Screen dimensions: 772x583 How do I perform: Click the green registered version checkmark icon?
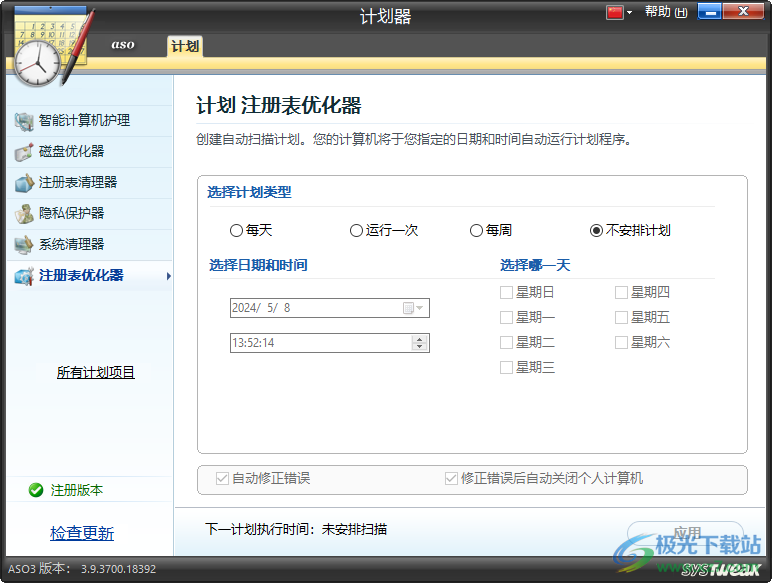[36, 490]
